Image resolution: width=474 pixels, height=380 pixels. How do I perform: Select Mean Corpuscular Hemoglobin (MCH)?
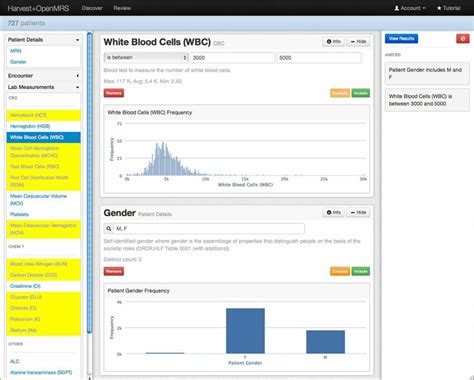tap(43, 229)
